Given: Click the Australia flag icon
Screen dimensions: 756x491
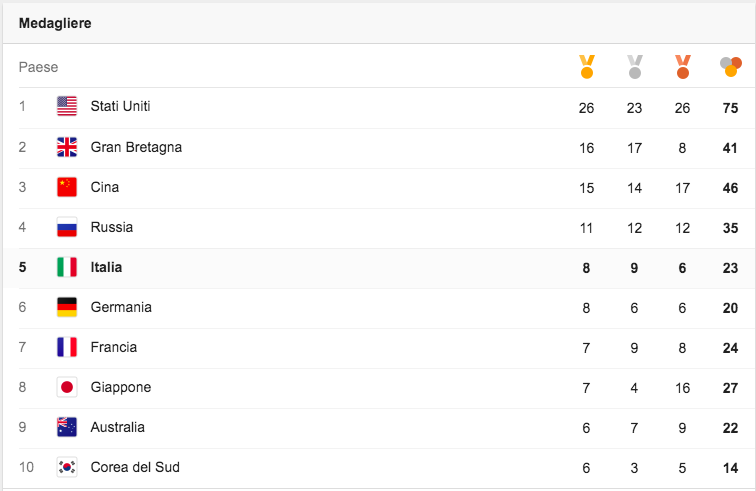Looking at the screenshot, I should tap(67, 427).
